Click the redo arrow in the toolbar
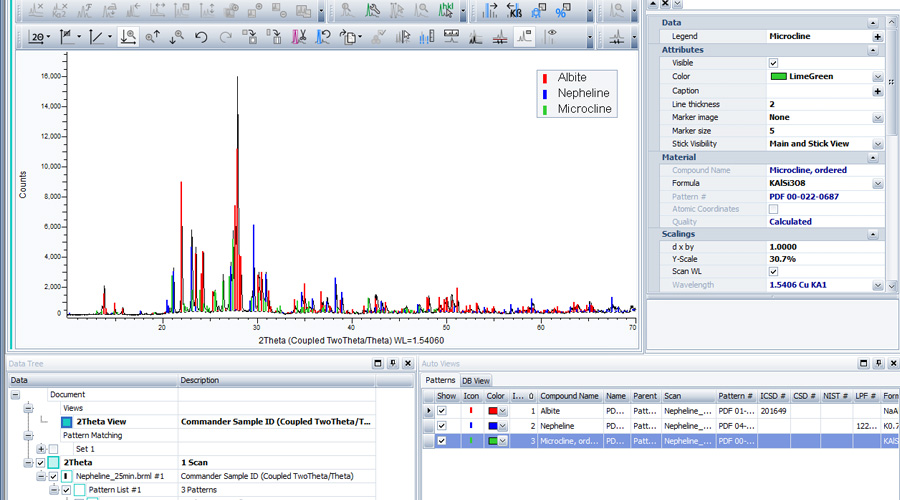The height and width of the screenshot is (500, 900). click(225, 37)
